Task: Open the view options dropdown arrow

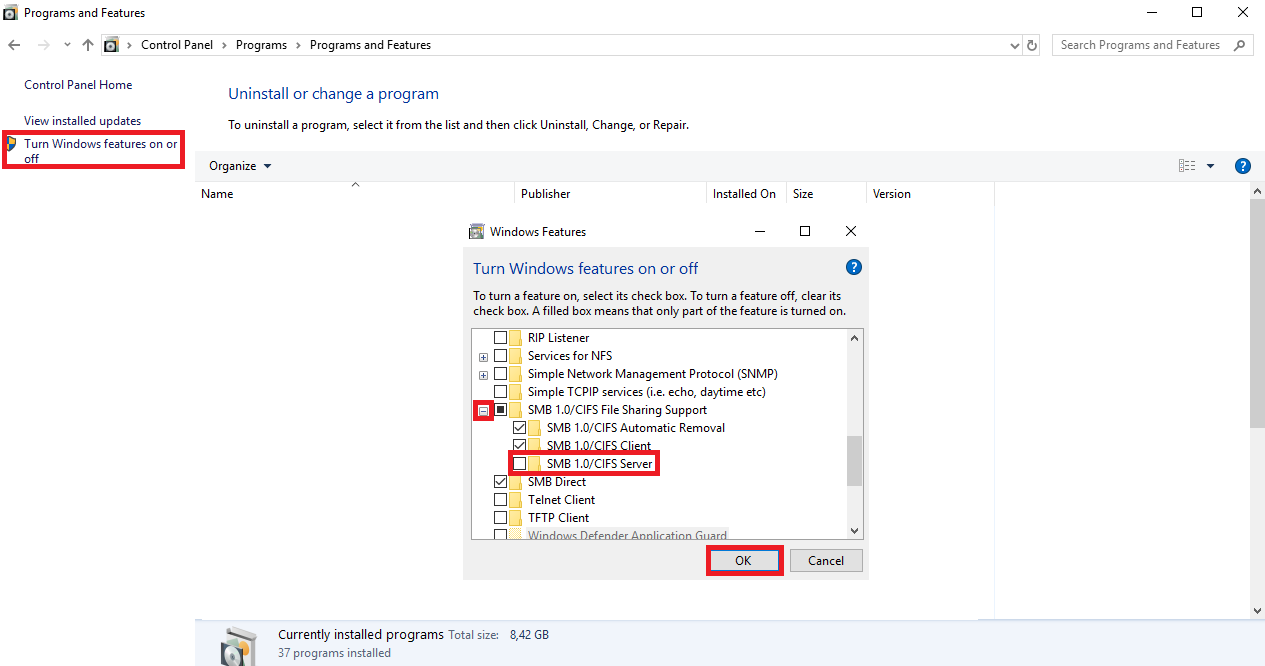Action: click(x=1210, y=166)
